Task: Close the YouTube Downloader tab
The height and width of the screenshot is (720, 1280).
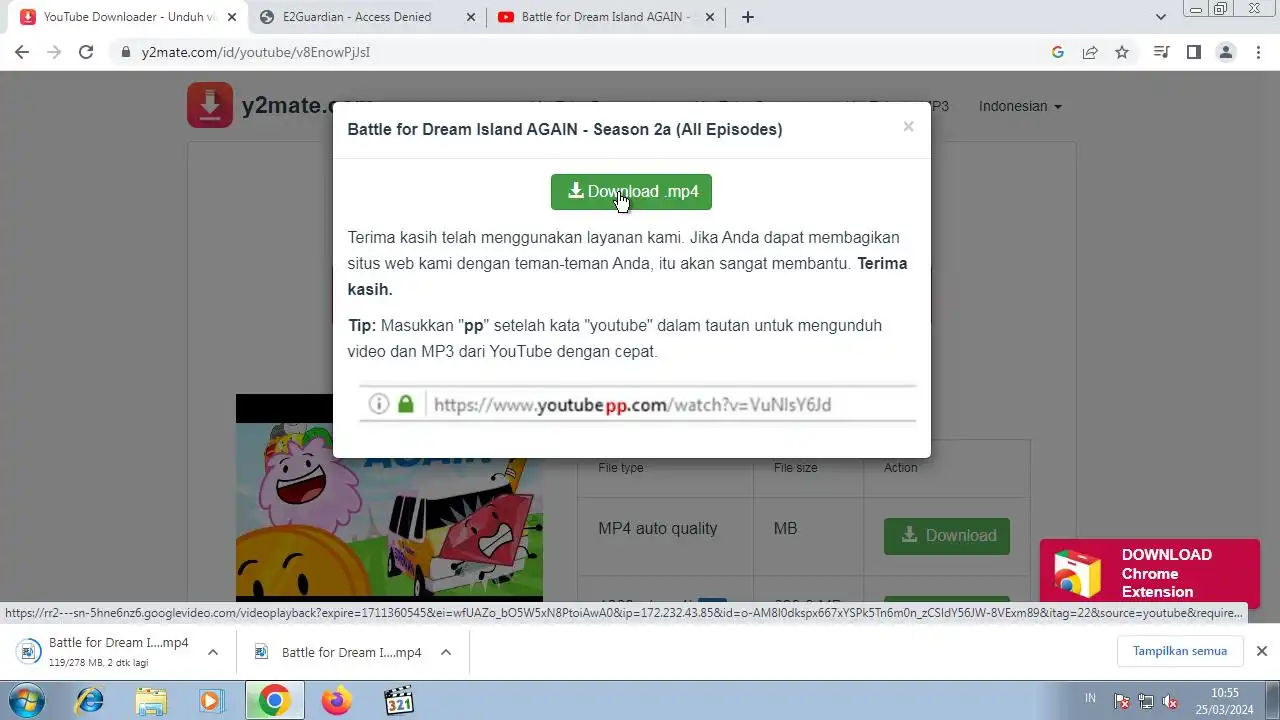Action: 232,17
